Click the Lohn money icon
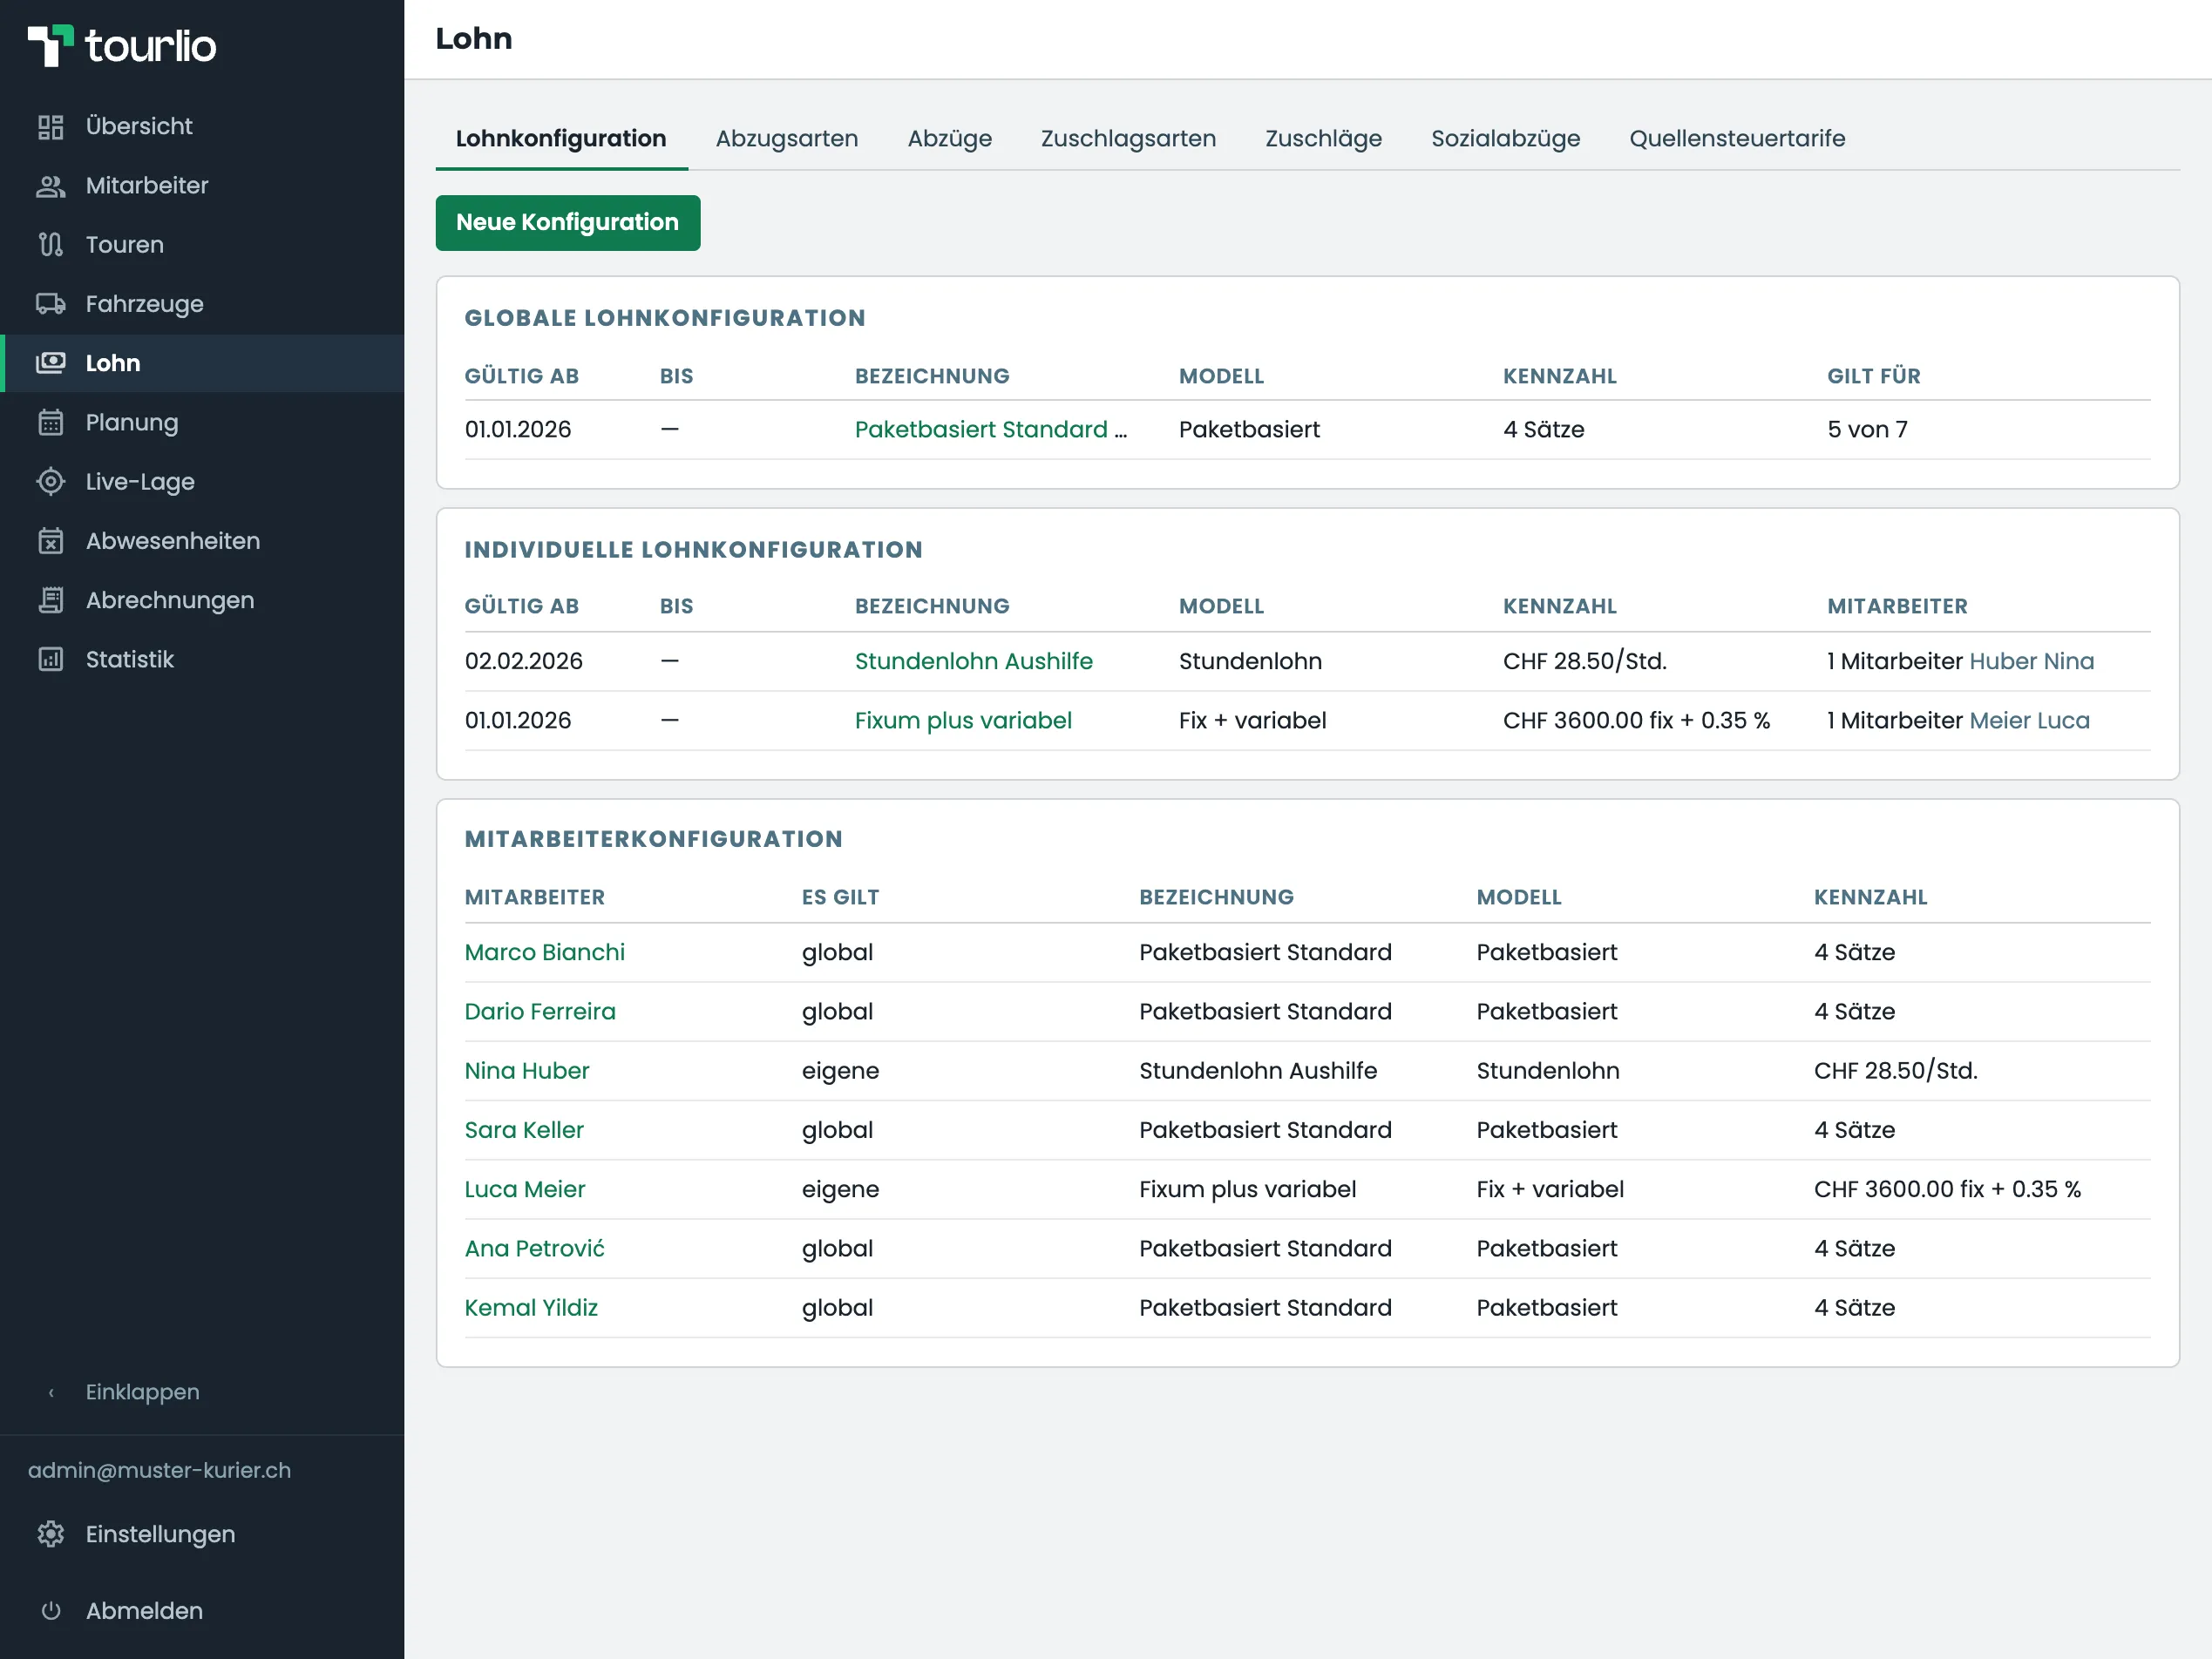The width and height of the screenshot is (2212, 1659). tap(51, 363)
